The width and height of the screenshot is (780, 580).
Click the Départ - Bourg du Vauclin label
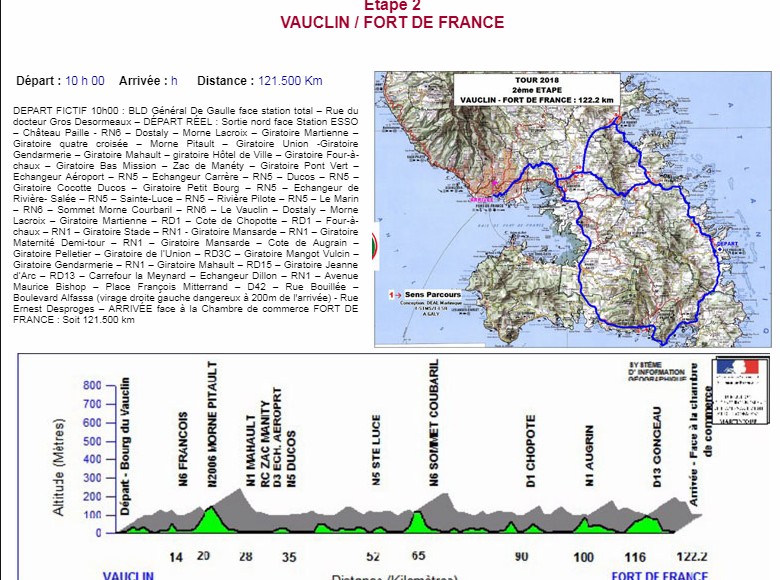(124, 446)
